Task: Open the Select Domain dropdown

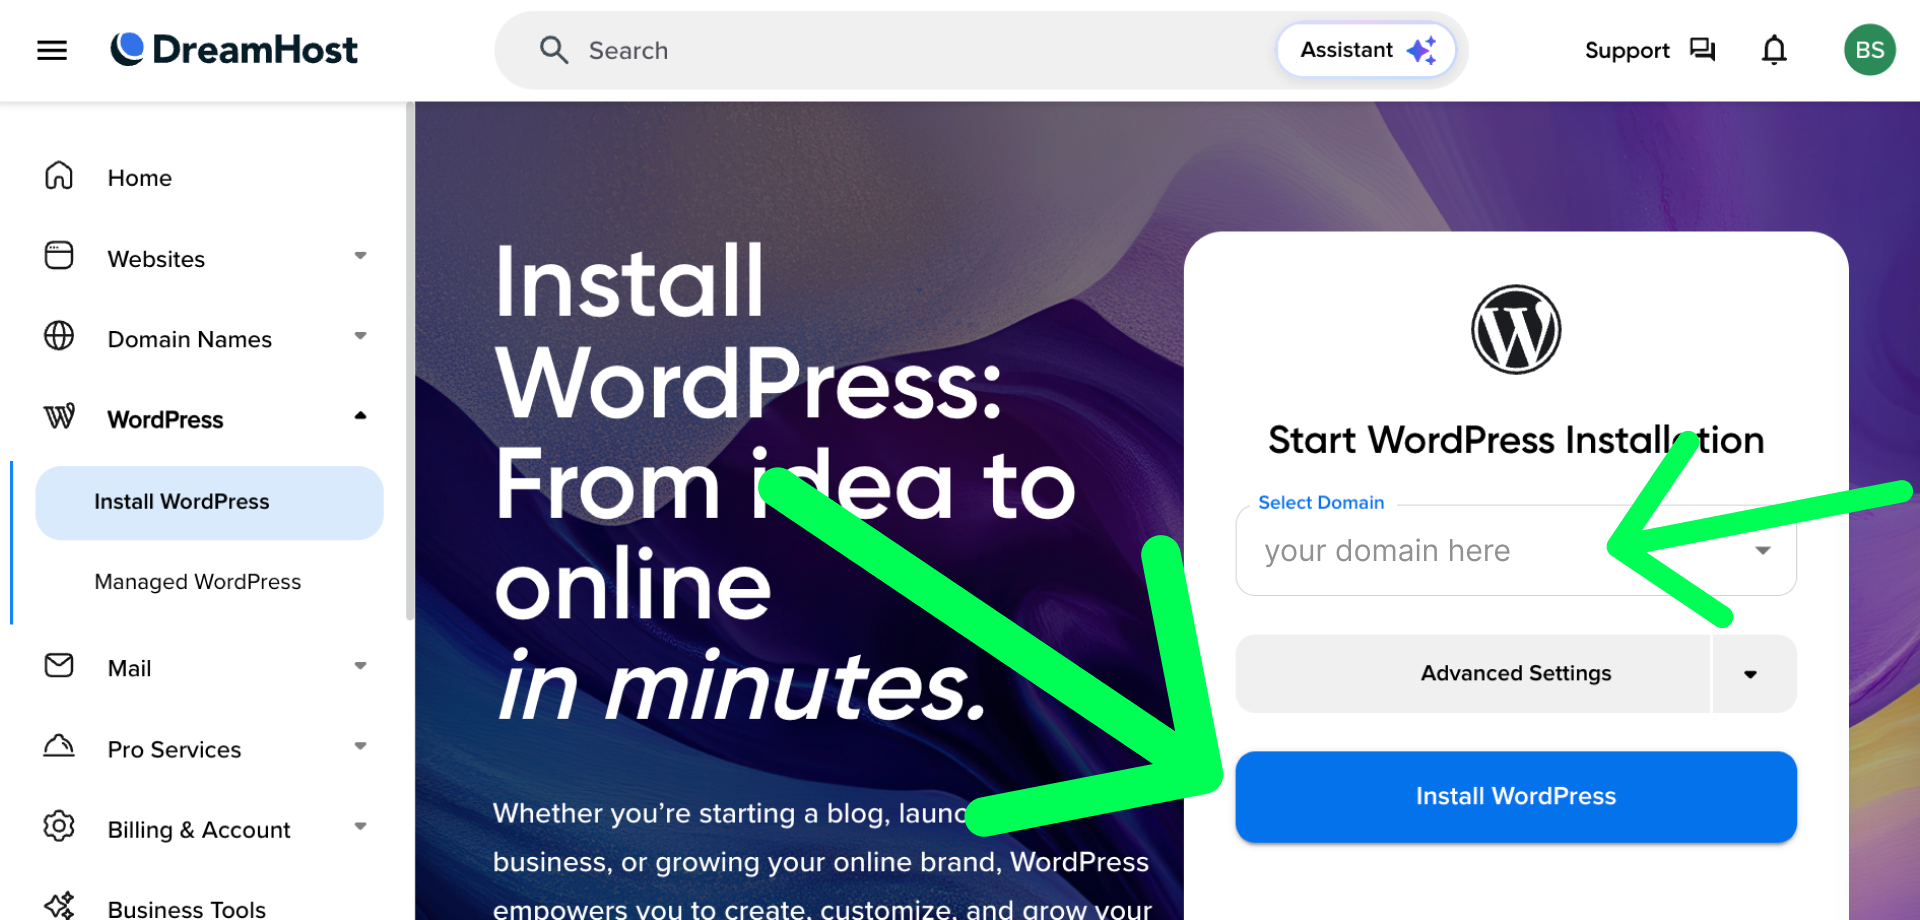Action: [x=1516, y=550]
